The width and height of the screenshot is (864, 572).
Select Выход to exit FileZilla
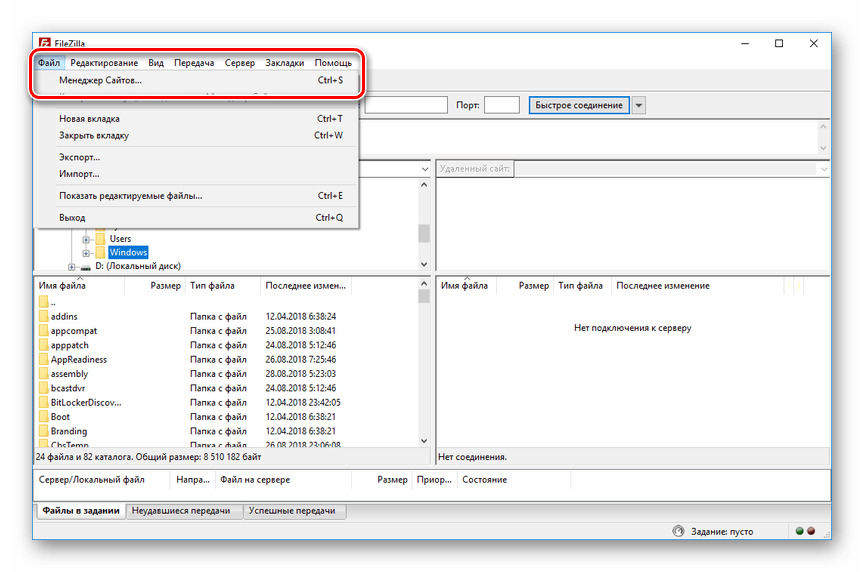pyautogui.click(x=72, y=217)
